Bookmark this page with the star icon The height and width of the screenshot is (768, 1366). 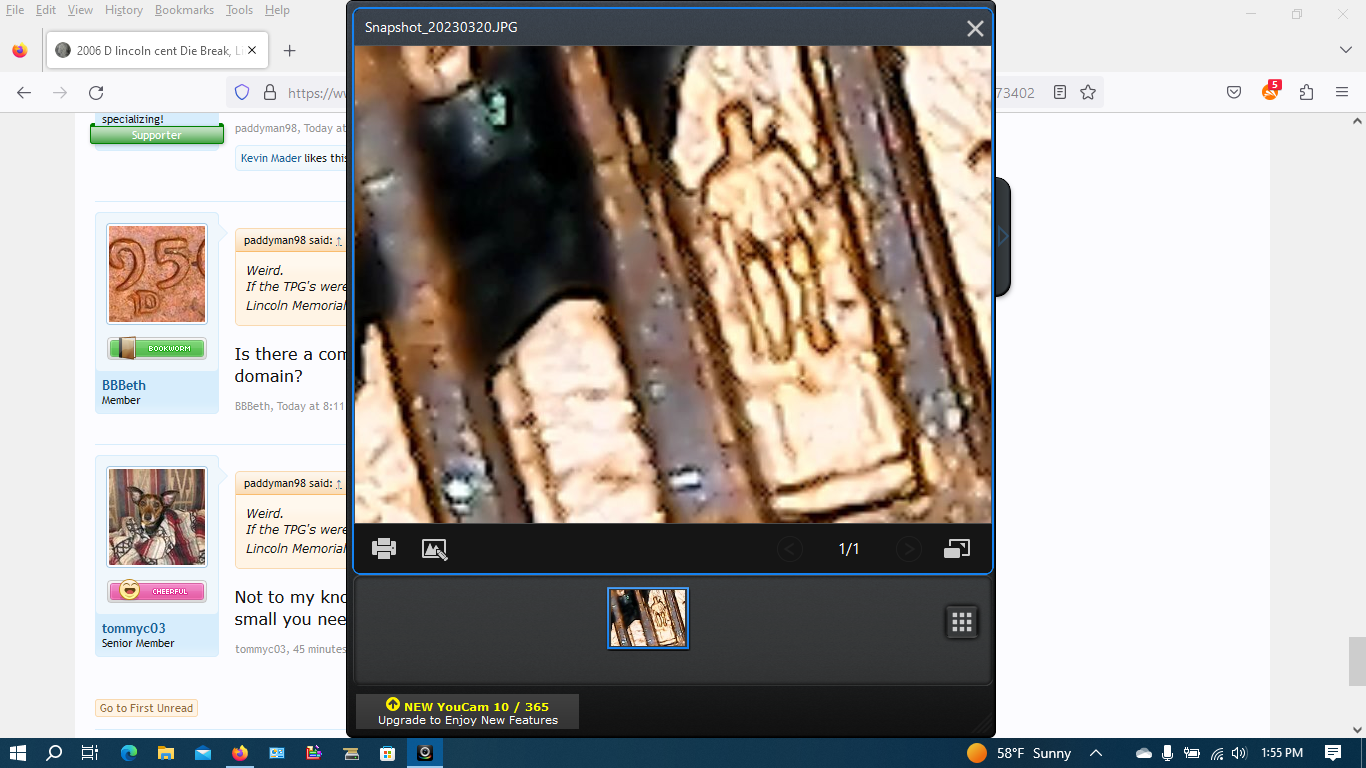coord(1088,92)
